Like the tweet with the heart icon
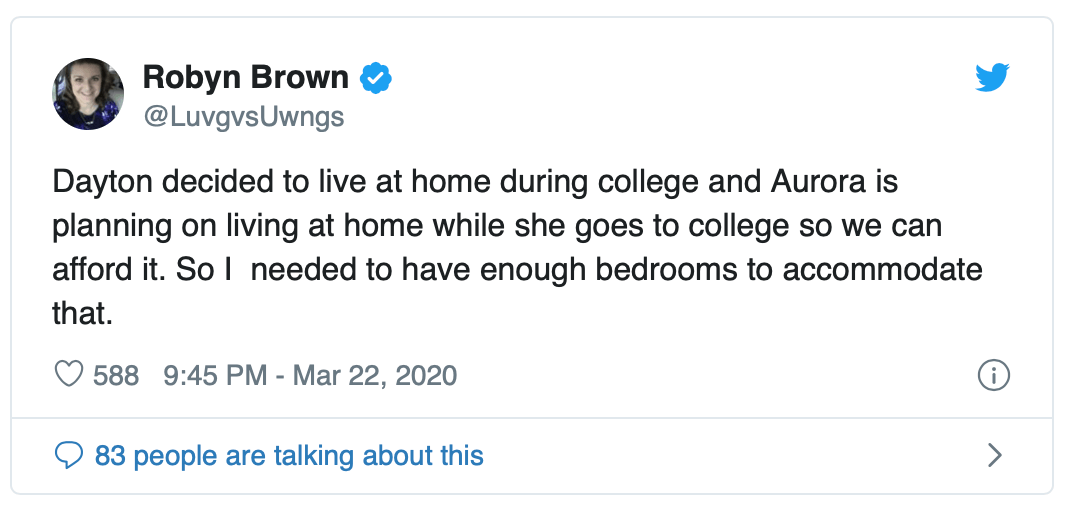Screen dimensions: 1070x506 pyautogui.click(x=67, y=375)
